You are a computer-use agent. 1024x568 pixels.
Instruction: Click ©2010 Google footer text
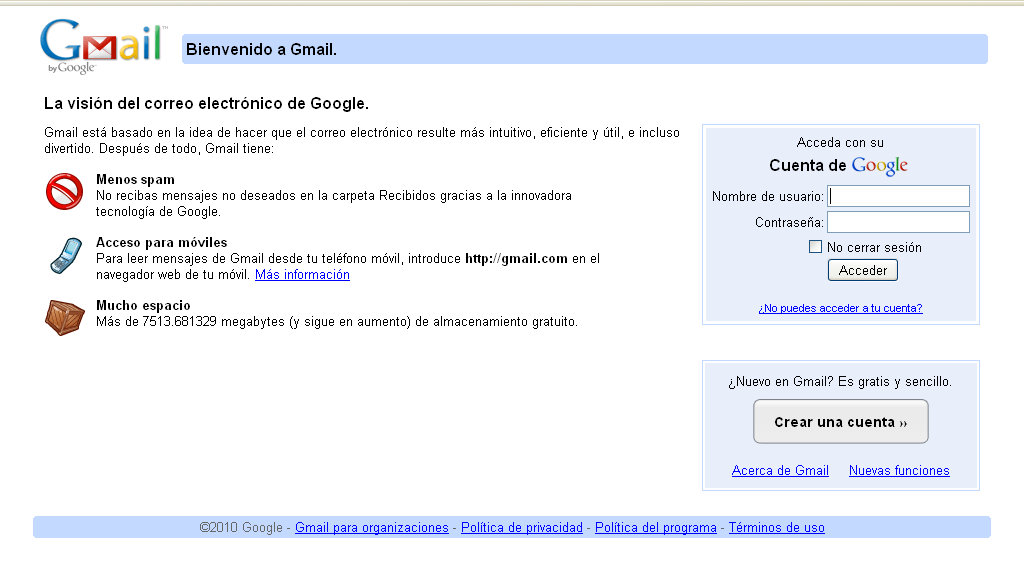pyautogui.click(x=241, y=528)
